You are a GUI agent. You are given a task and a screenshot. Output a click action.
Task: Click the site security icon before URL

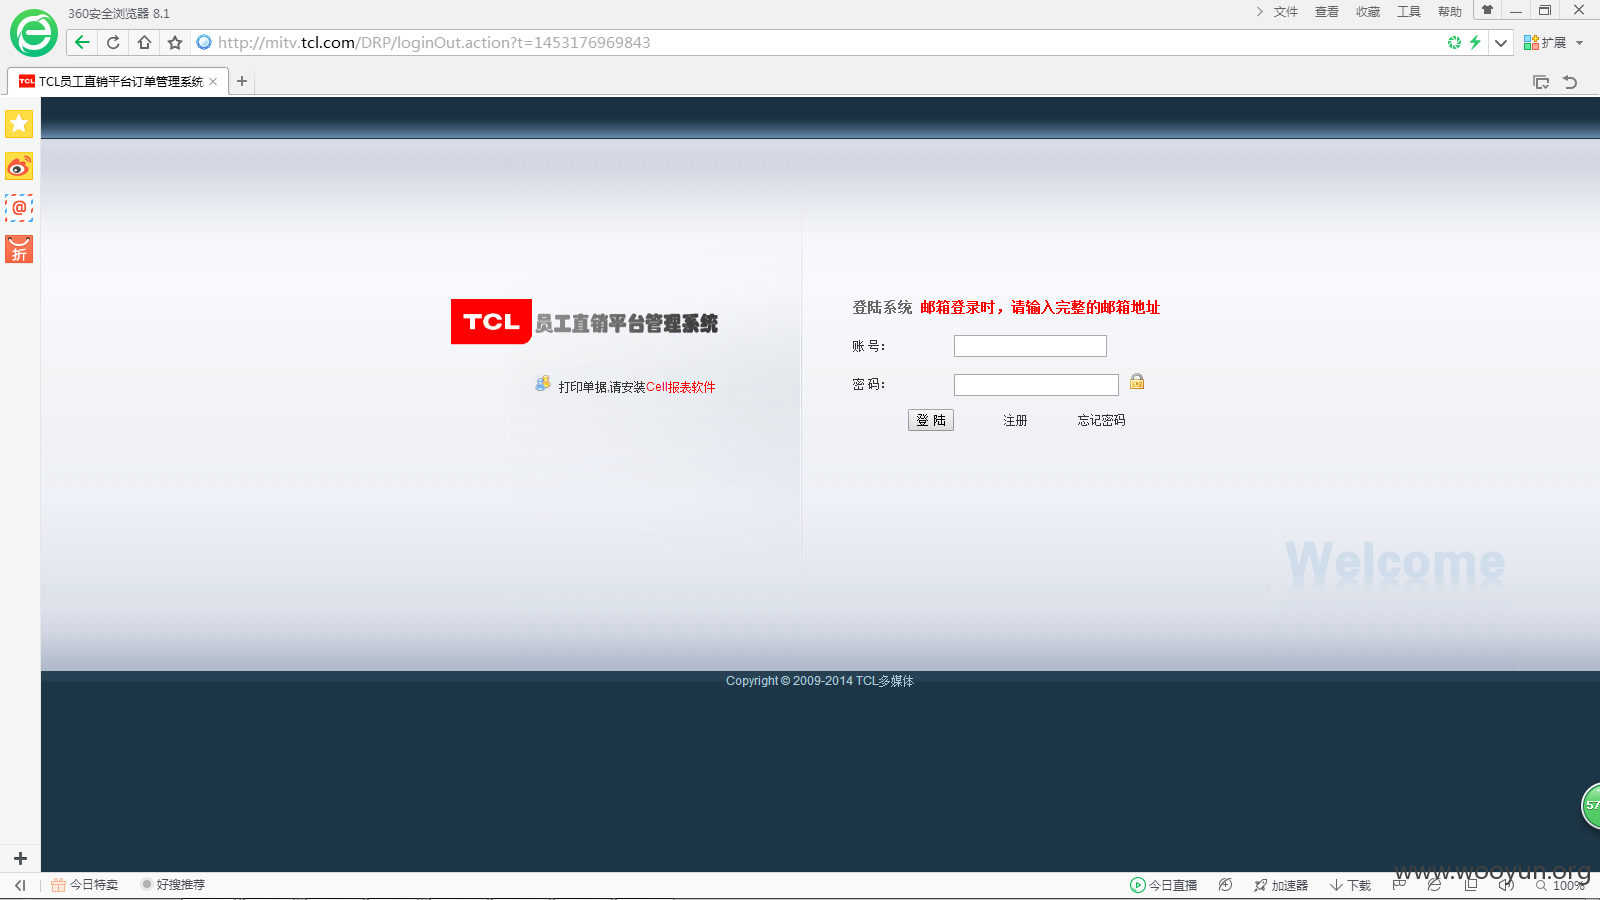204,42
